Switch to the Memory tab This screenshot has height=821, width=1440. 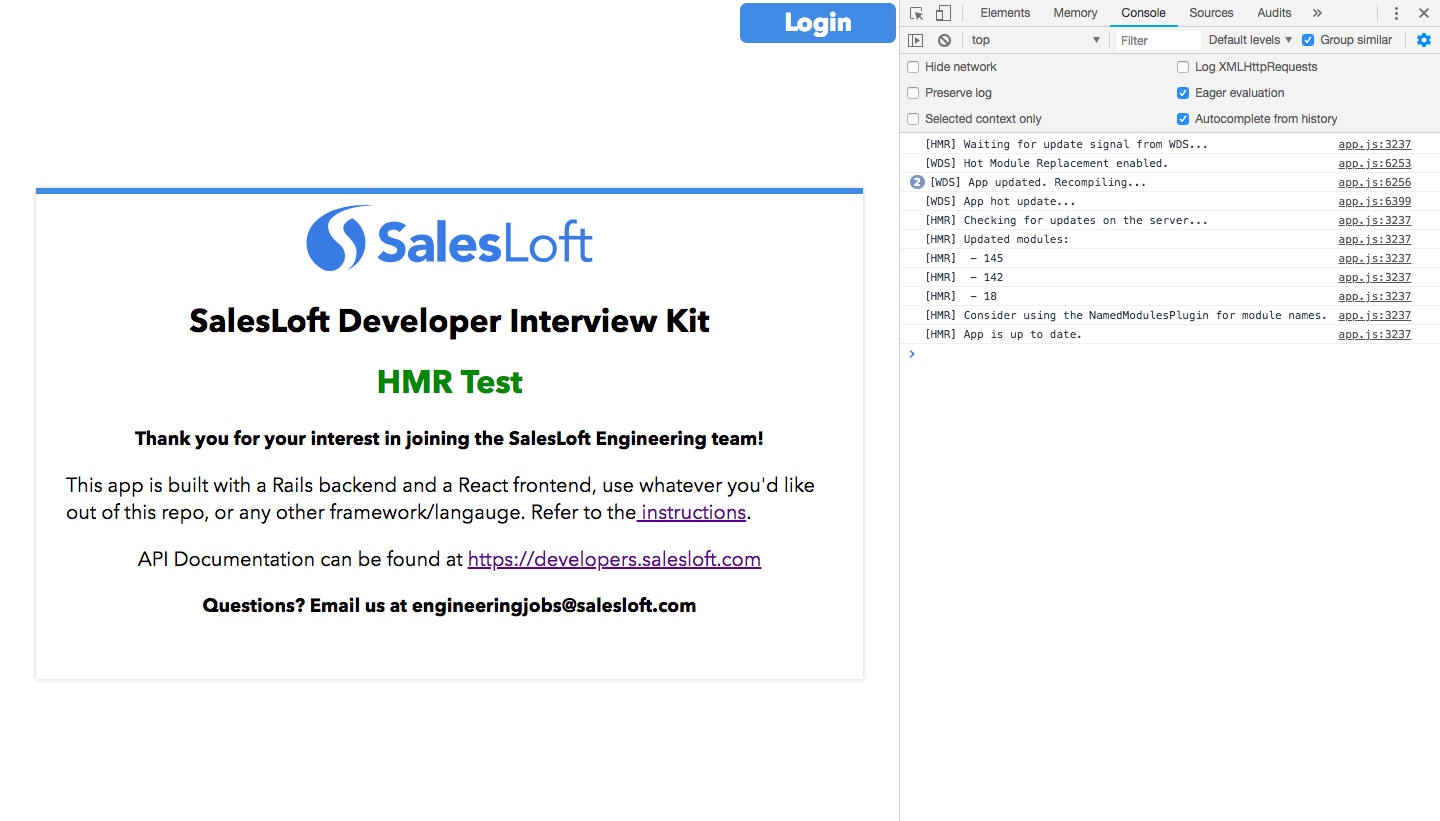pyautogui.click(x=1075, y=13)
